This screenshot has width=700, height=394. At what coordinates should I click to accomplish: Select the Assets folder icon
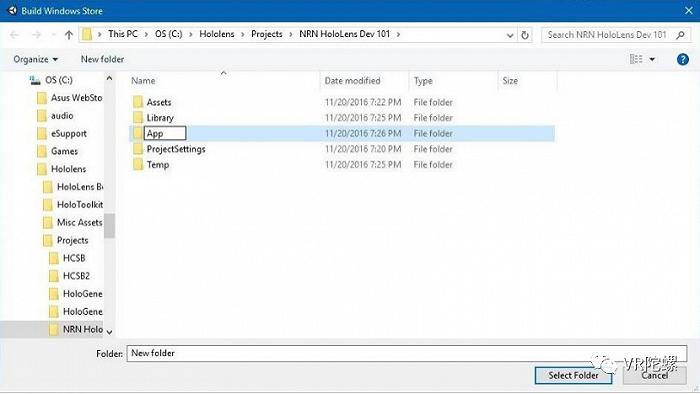pos(138,102)
